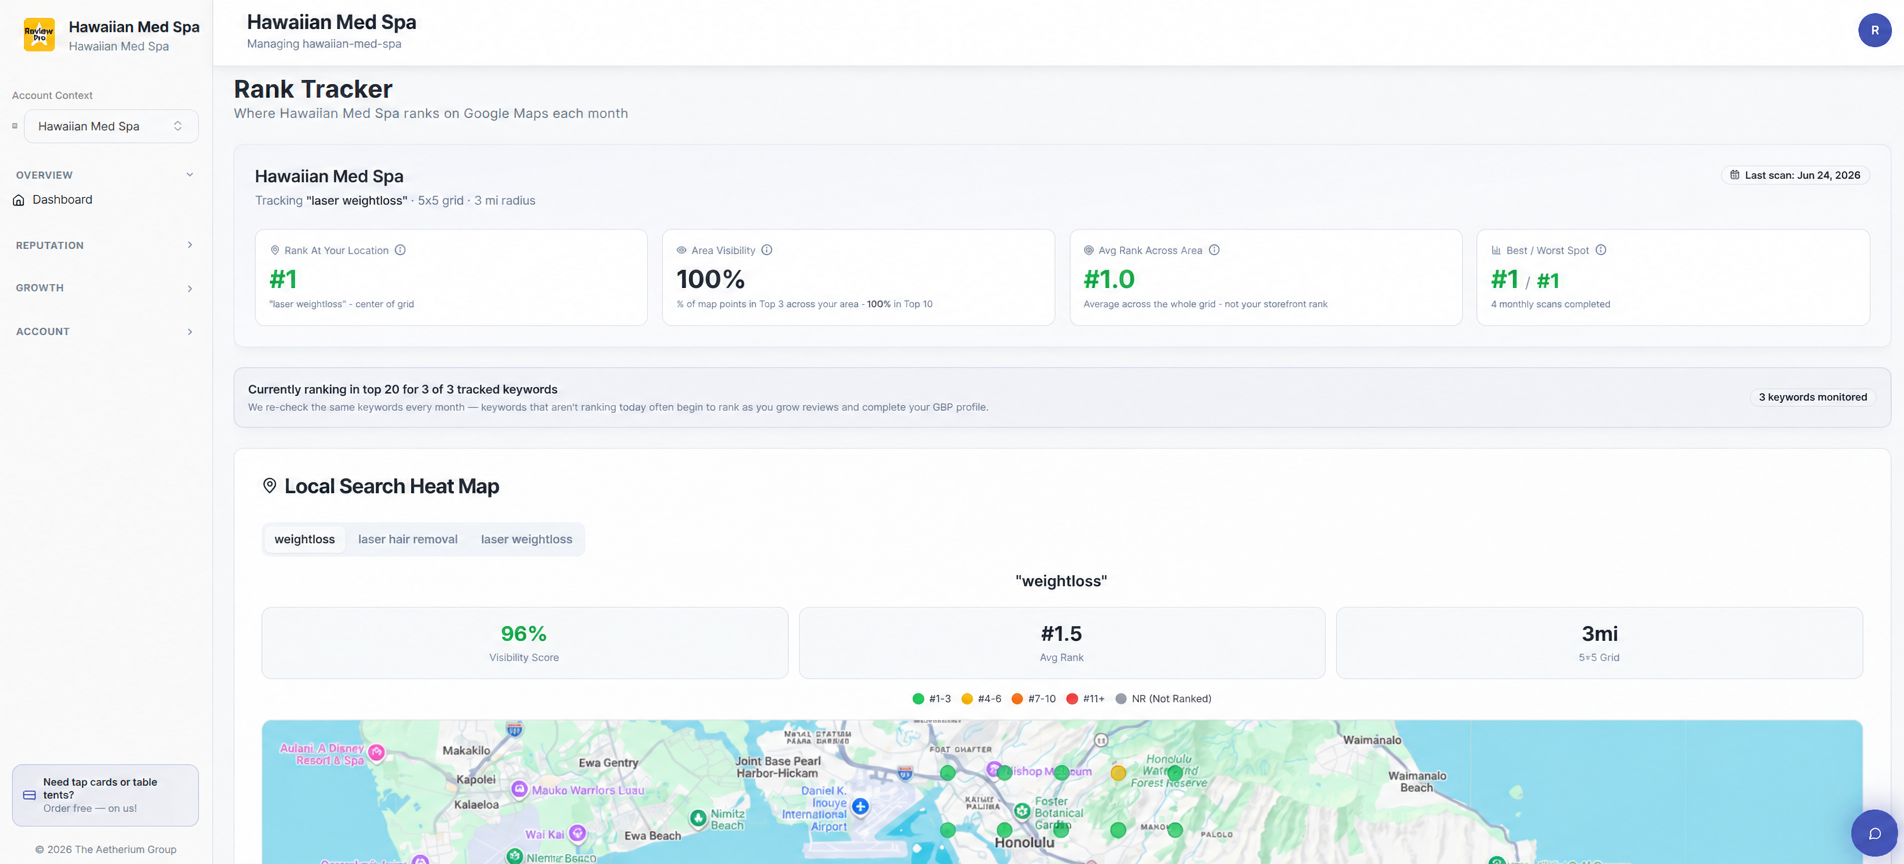This screenshot has height=864, width=1904.
Task: Click the Need tap cards or table tents promo
Action: tap(105, 795)
